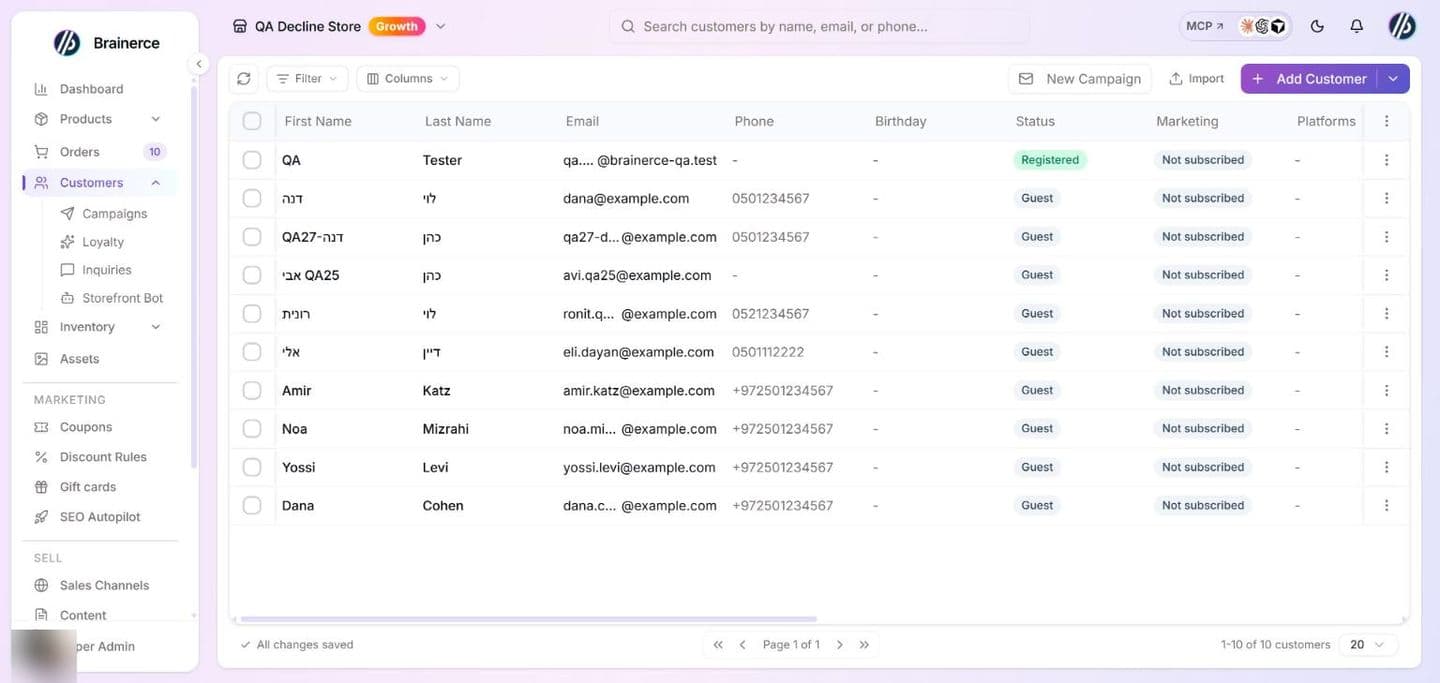Collapse the sidebar with the arrow button
1440x683 pixels.
[x=199, y=64]
